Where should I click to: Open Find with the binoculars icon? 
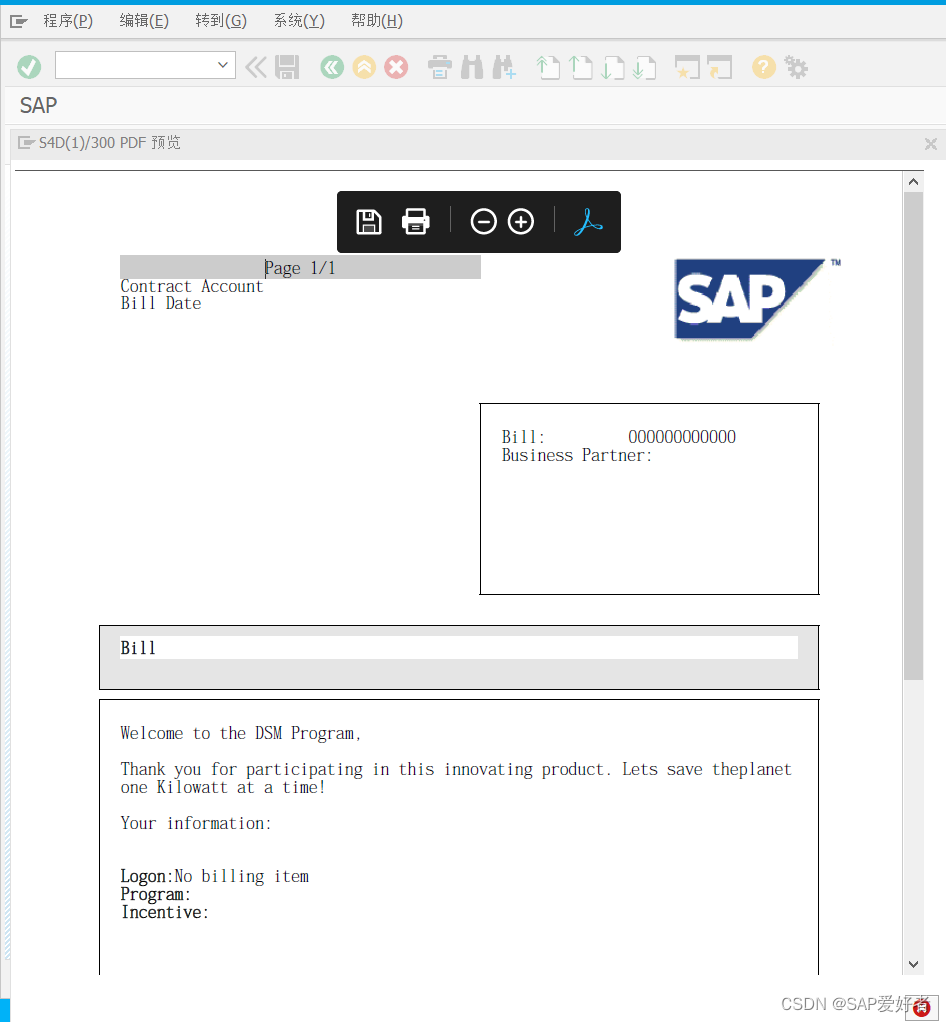(x=472, y=67)
